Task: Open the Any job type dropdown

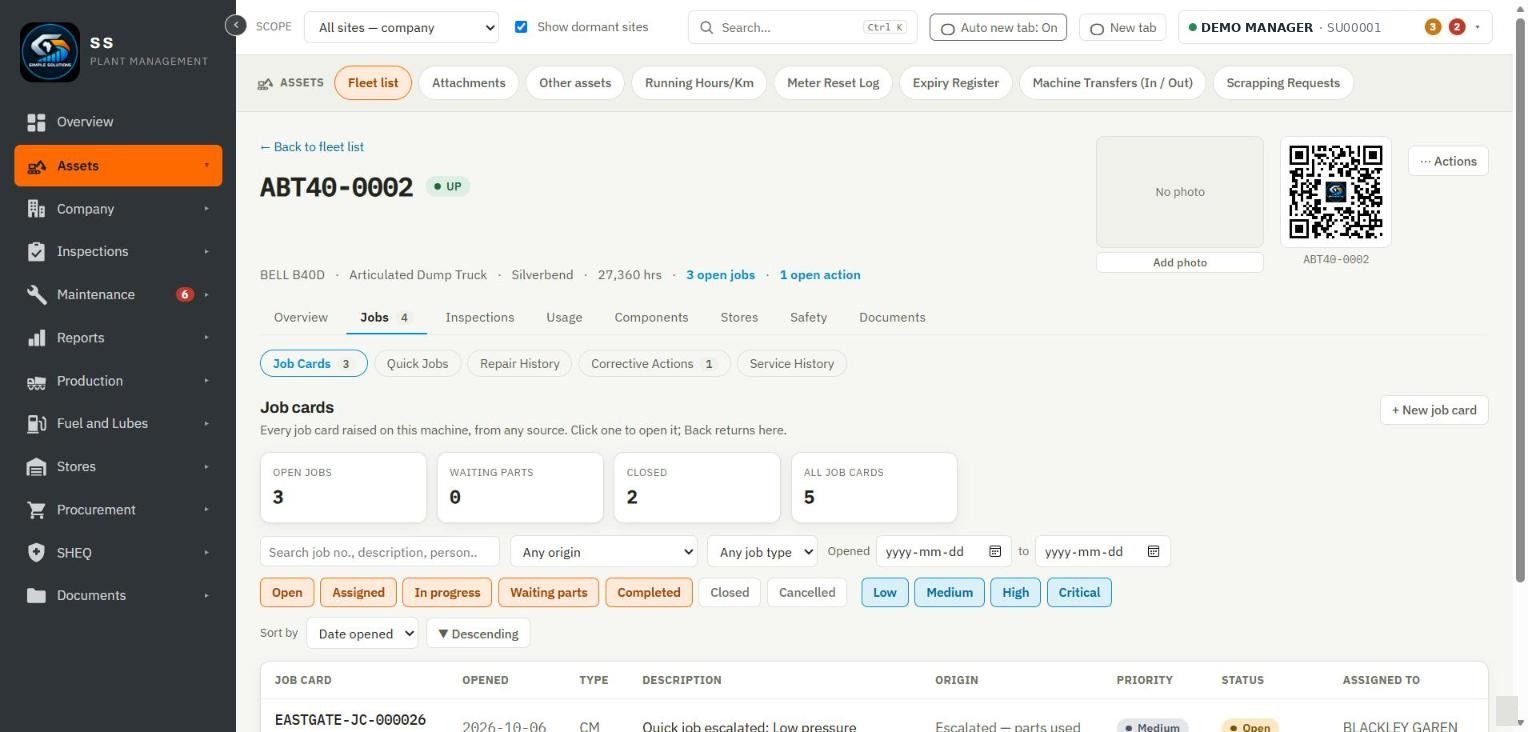Action: [x=762, y=552]
